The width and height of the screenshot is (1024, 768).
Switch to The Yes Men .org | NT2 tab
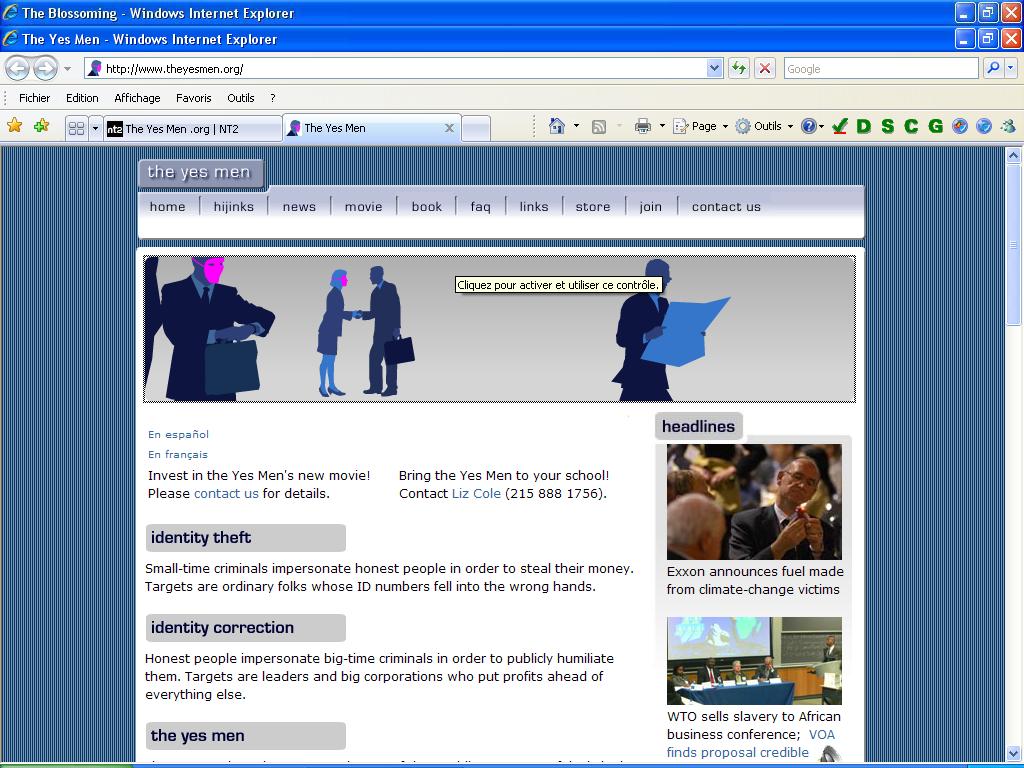(193, 129)
